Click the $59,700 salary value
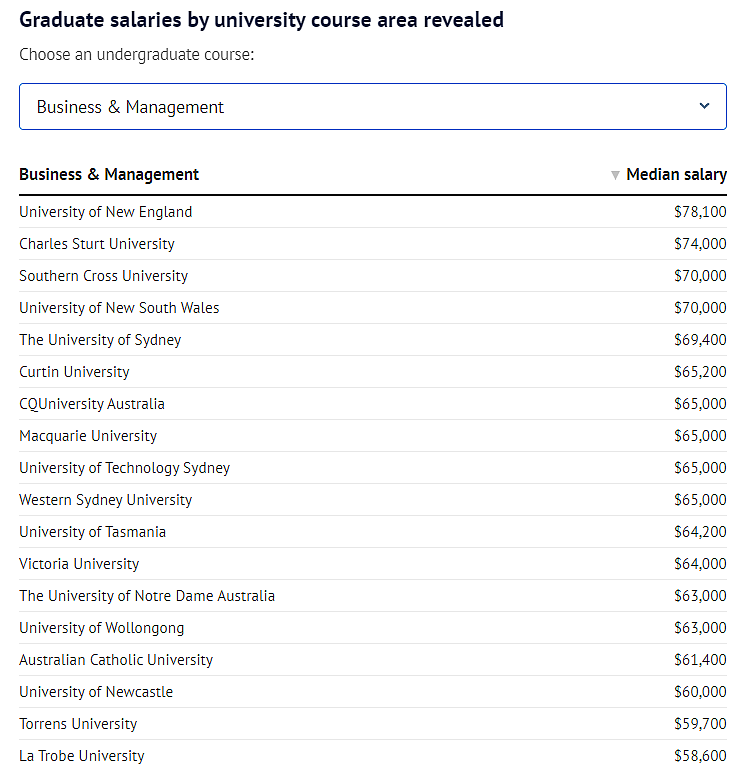Image resolution: width=747 pixels, height=779 pixels. tap(700, 724)
